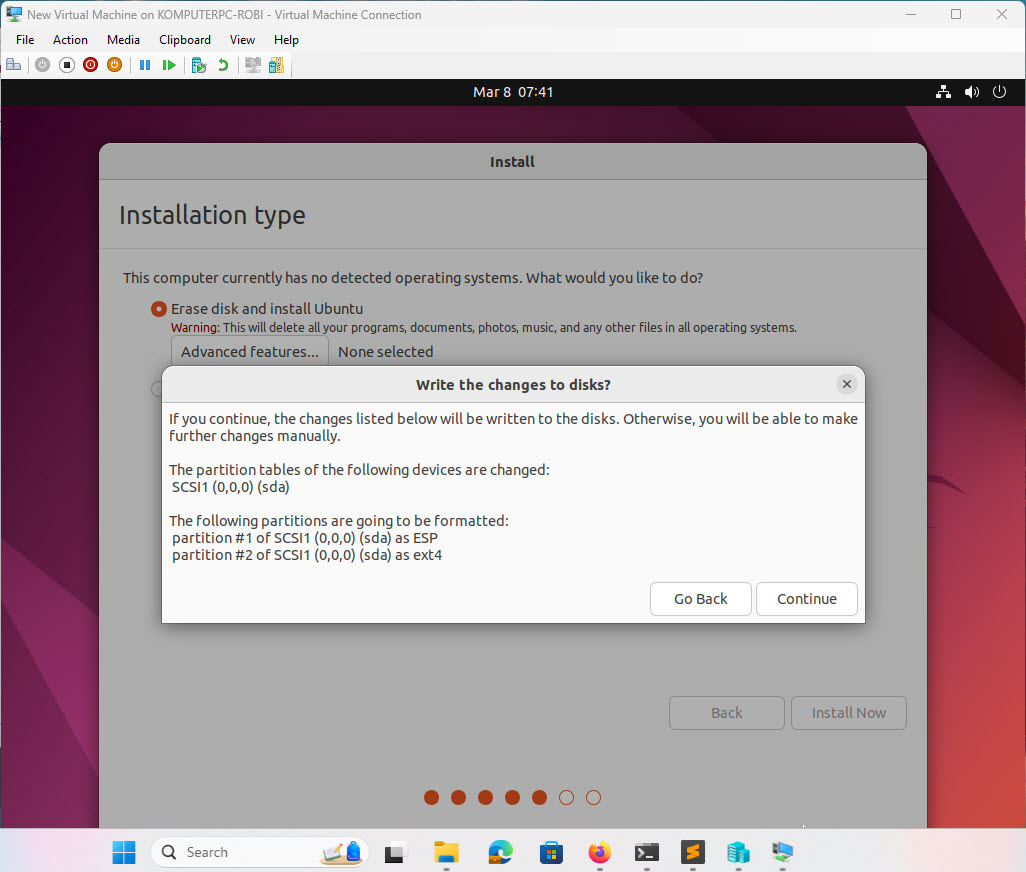Click Continue to write changes to disks
The image size is (1026, 872).
pyautogui.click(x=806, y=598)
